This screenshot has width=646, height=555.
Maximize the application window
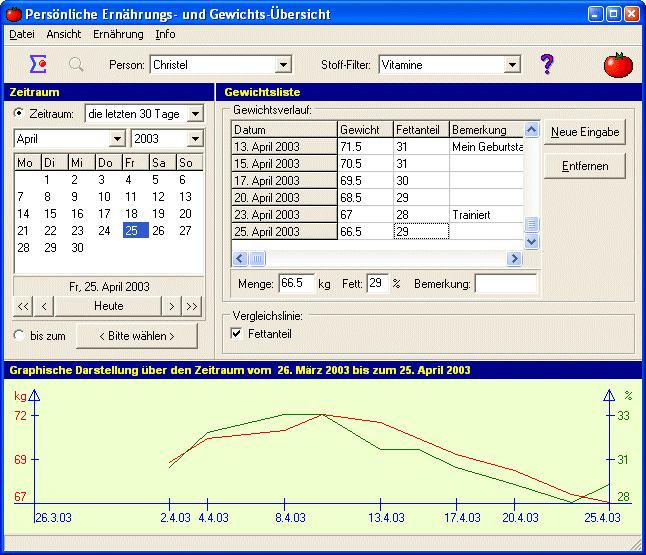pos(613,14)
